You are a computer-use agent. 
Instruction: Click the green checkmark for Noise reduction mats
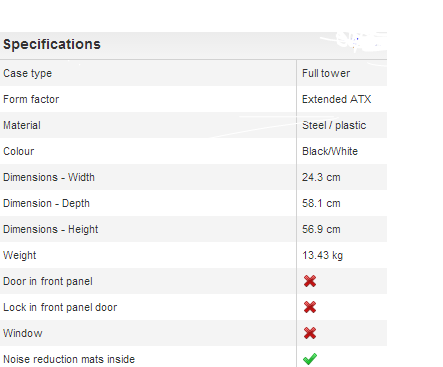point(310,359)
